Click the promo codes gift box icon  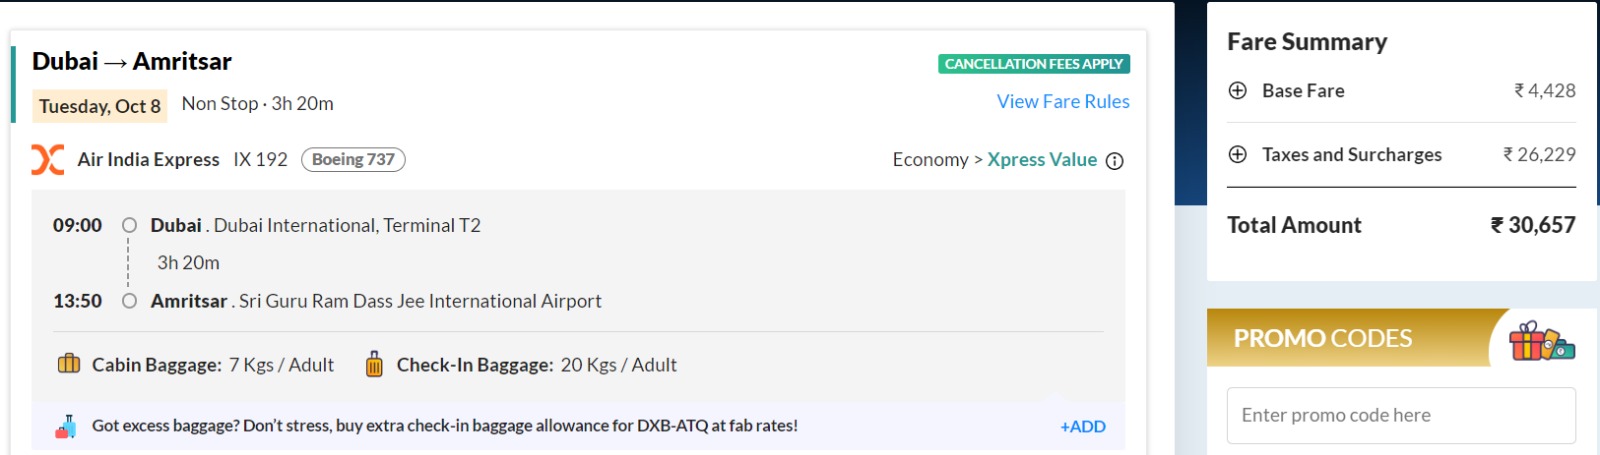[x=1541, y=341]
